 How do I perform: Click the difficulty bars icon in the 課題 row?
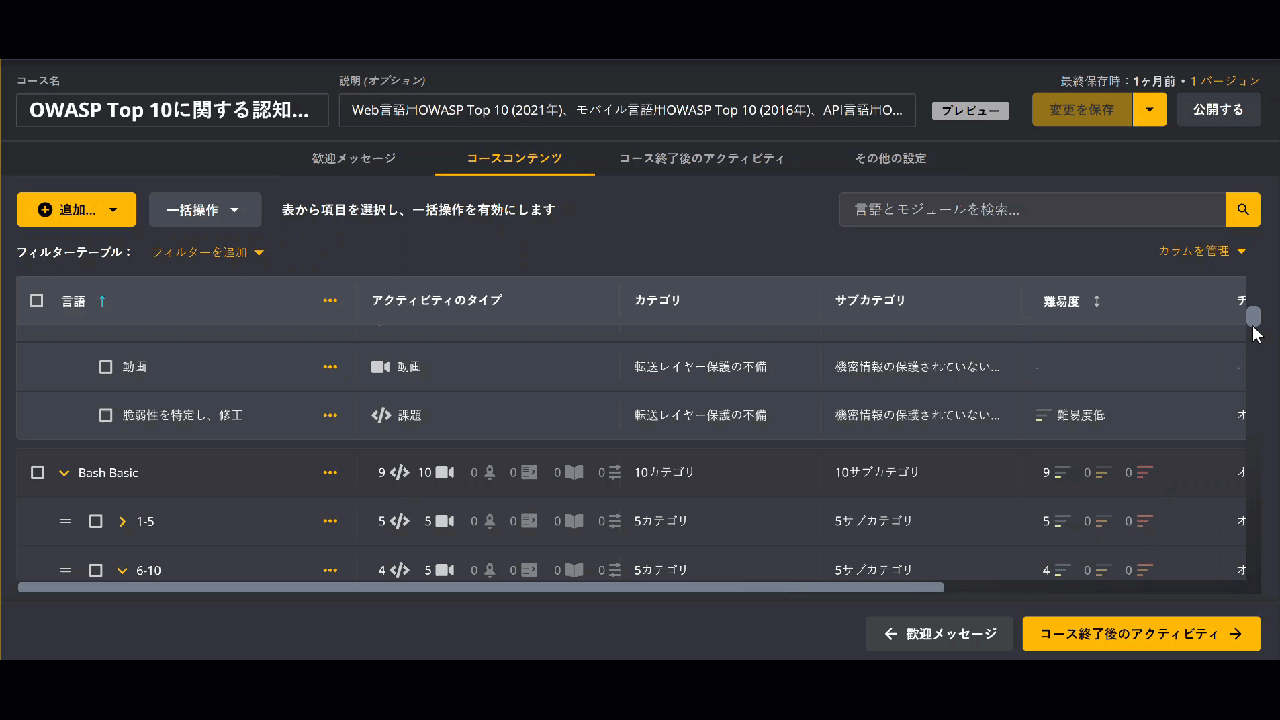coord(1044,415)
